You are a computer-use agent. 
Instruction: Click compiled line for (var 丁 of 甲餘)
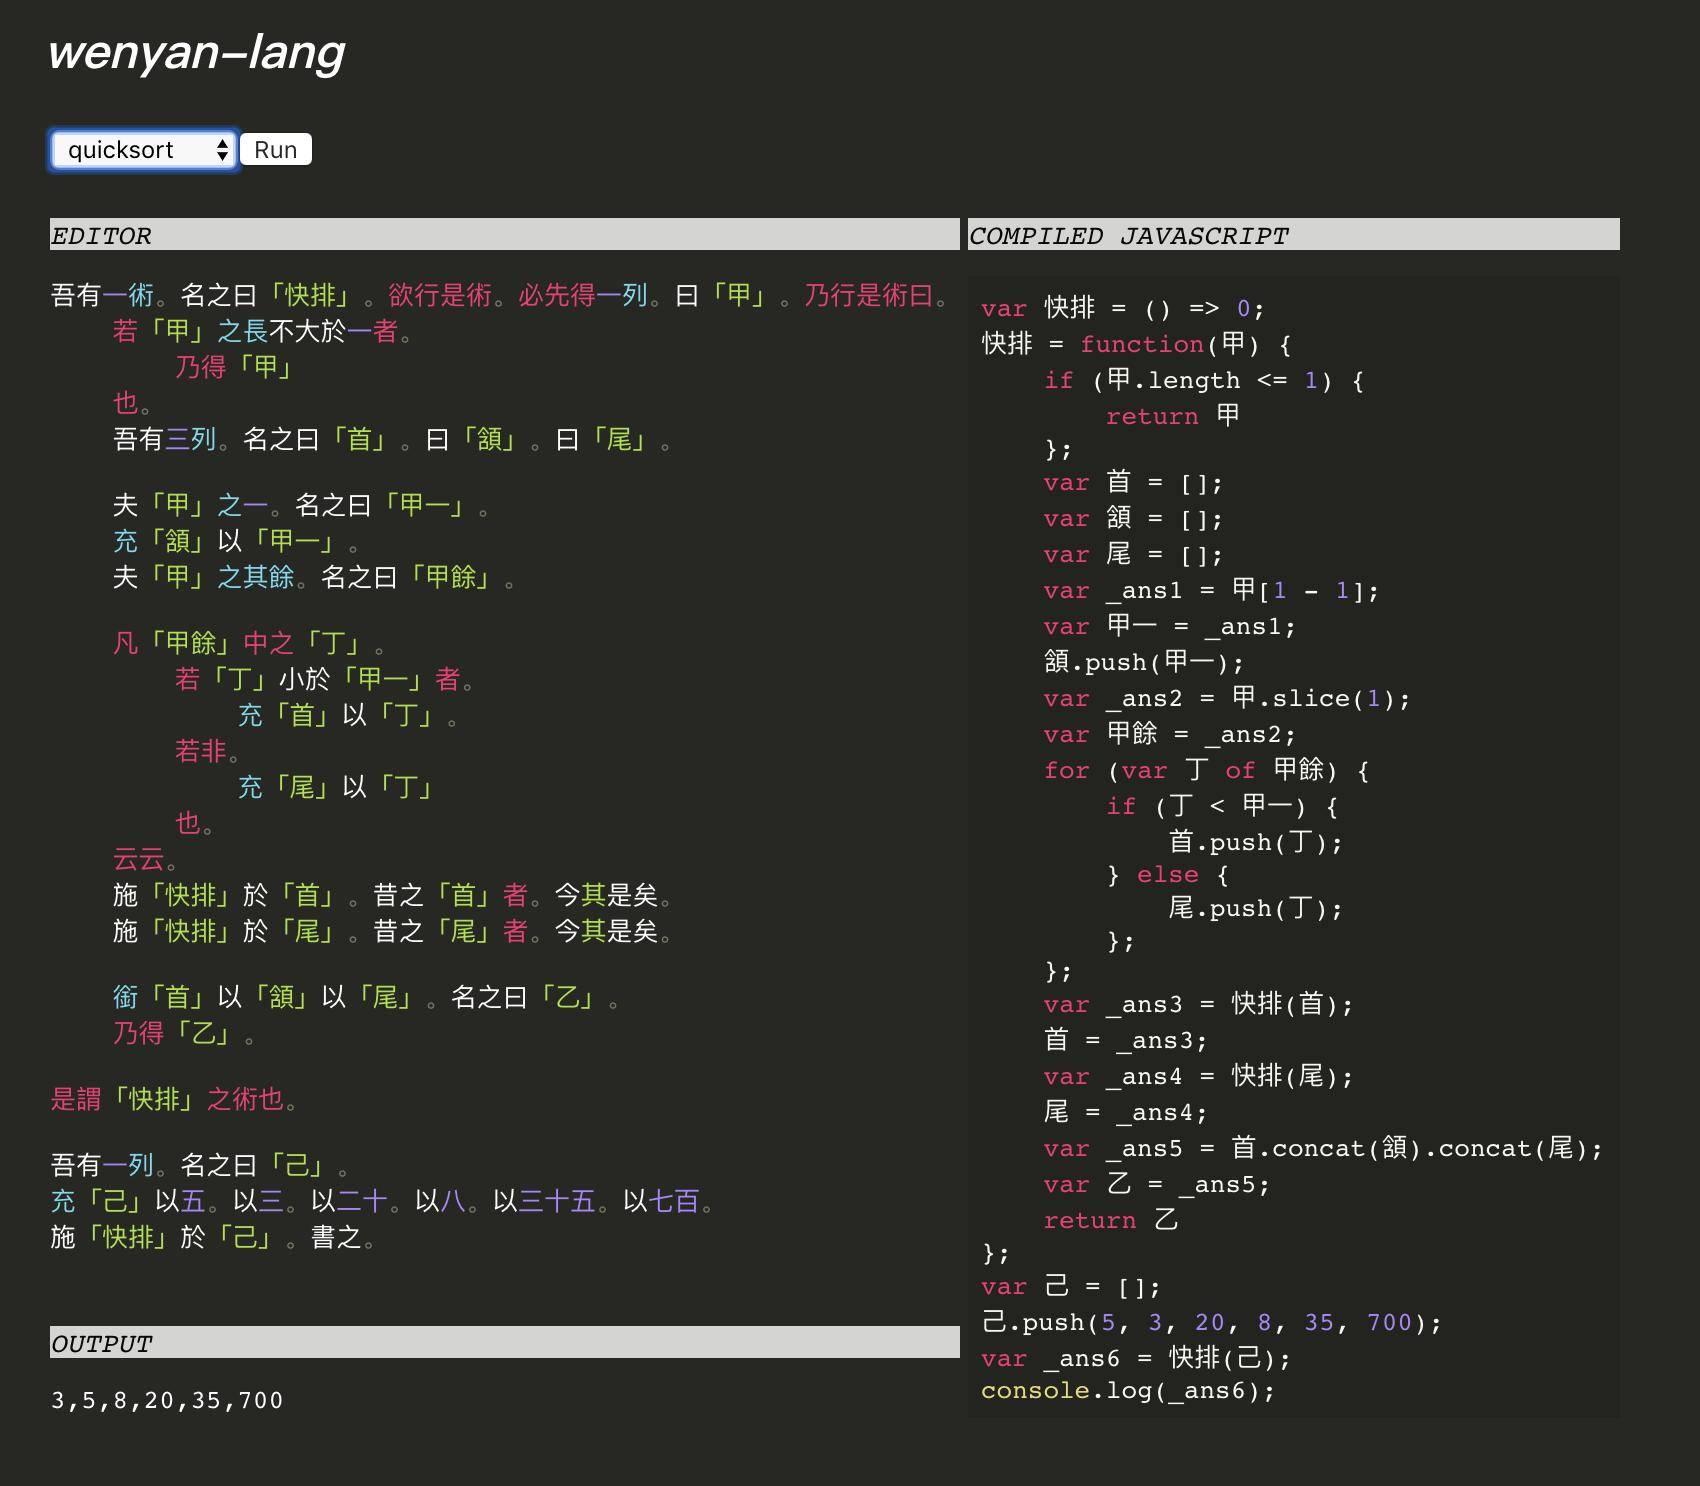click(1207, 771)
